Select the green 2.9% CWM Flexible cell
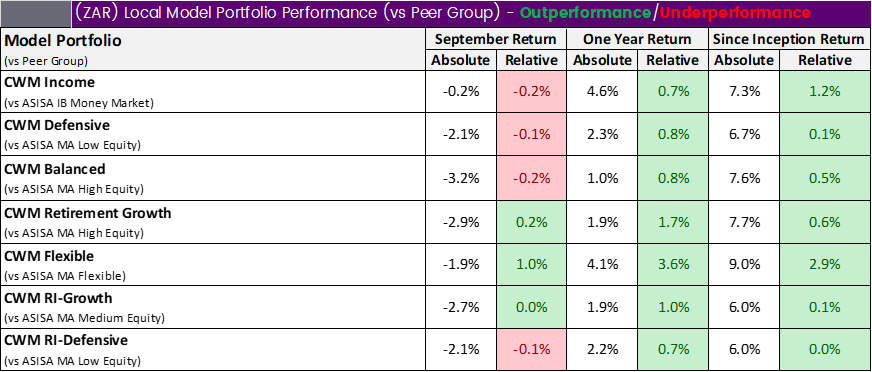The height and width of the screenshot is (372, 872). pos(825,265)
